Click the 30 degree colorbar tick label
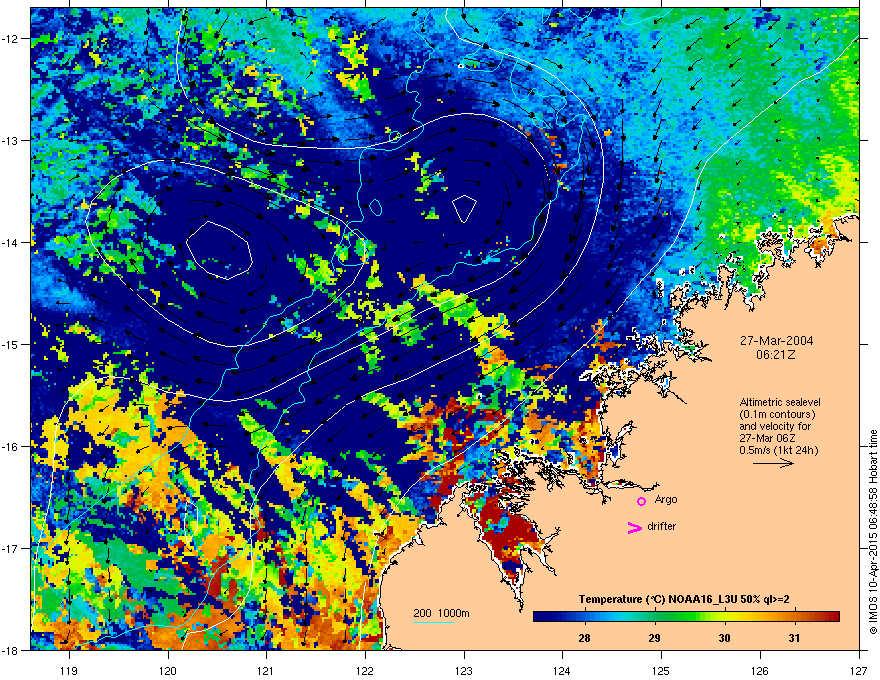 coord(725,638)
